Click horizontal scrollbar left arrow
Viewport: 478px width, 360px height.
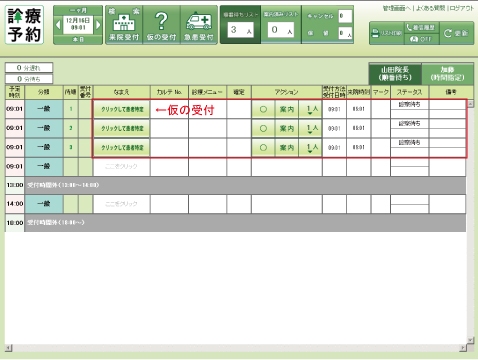pyautogui.click(x=9, y=348)
